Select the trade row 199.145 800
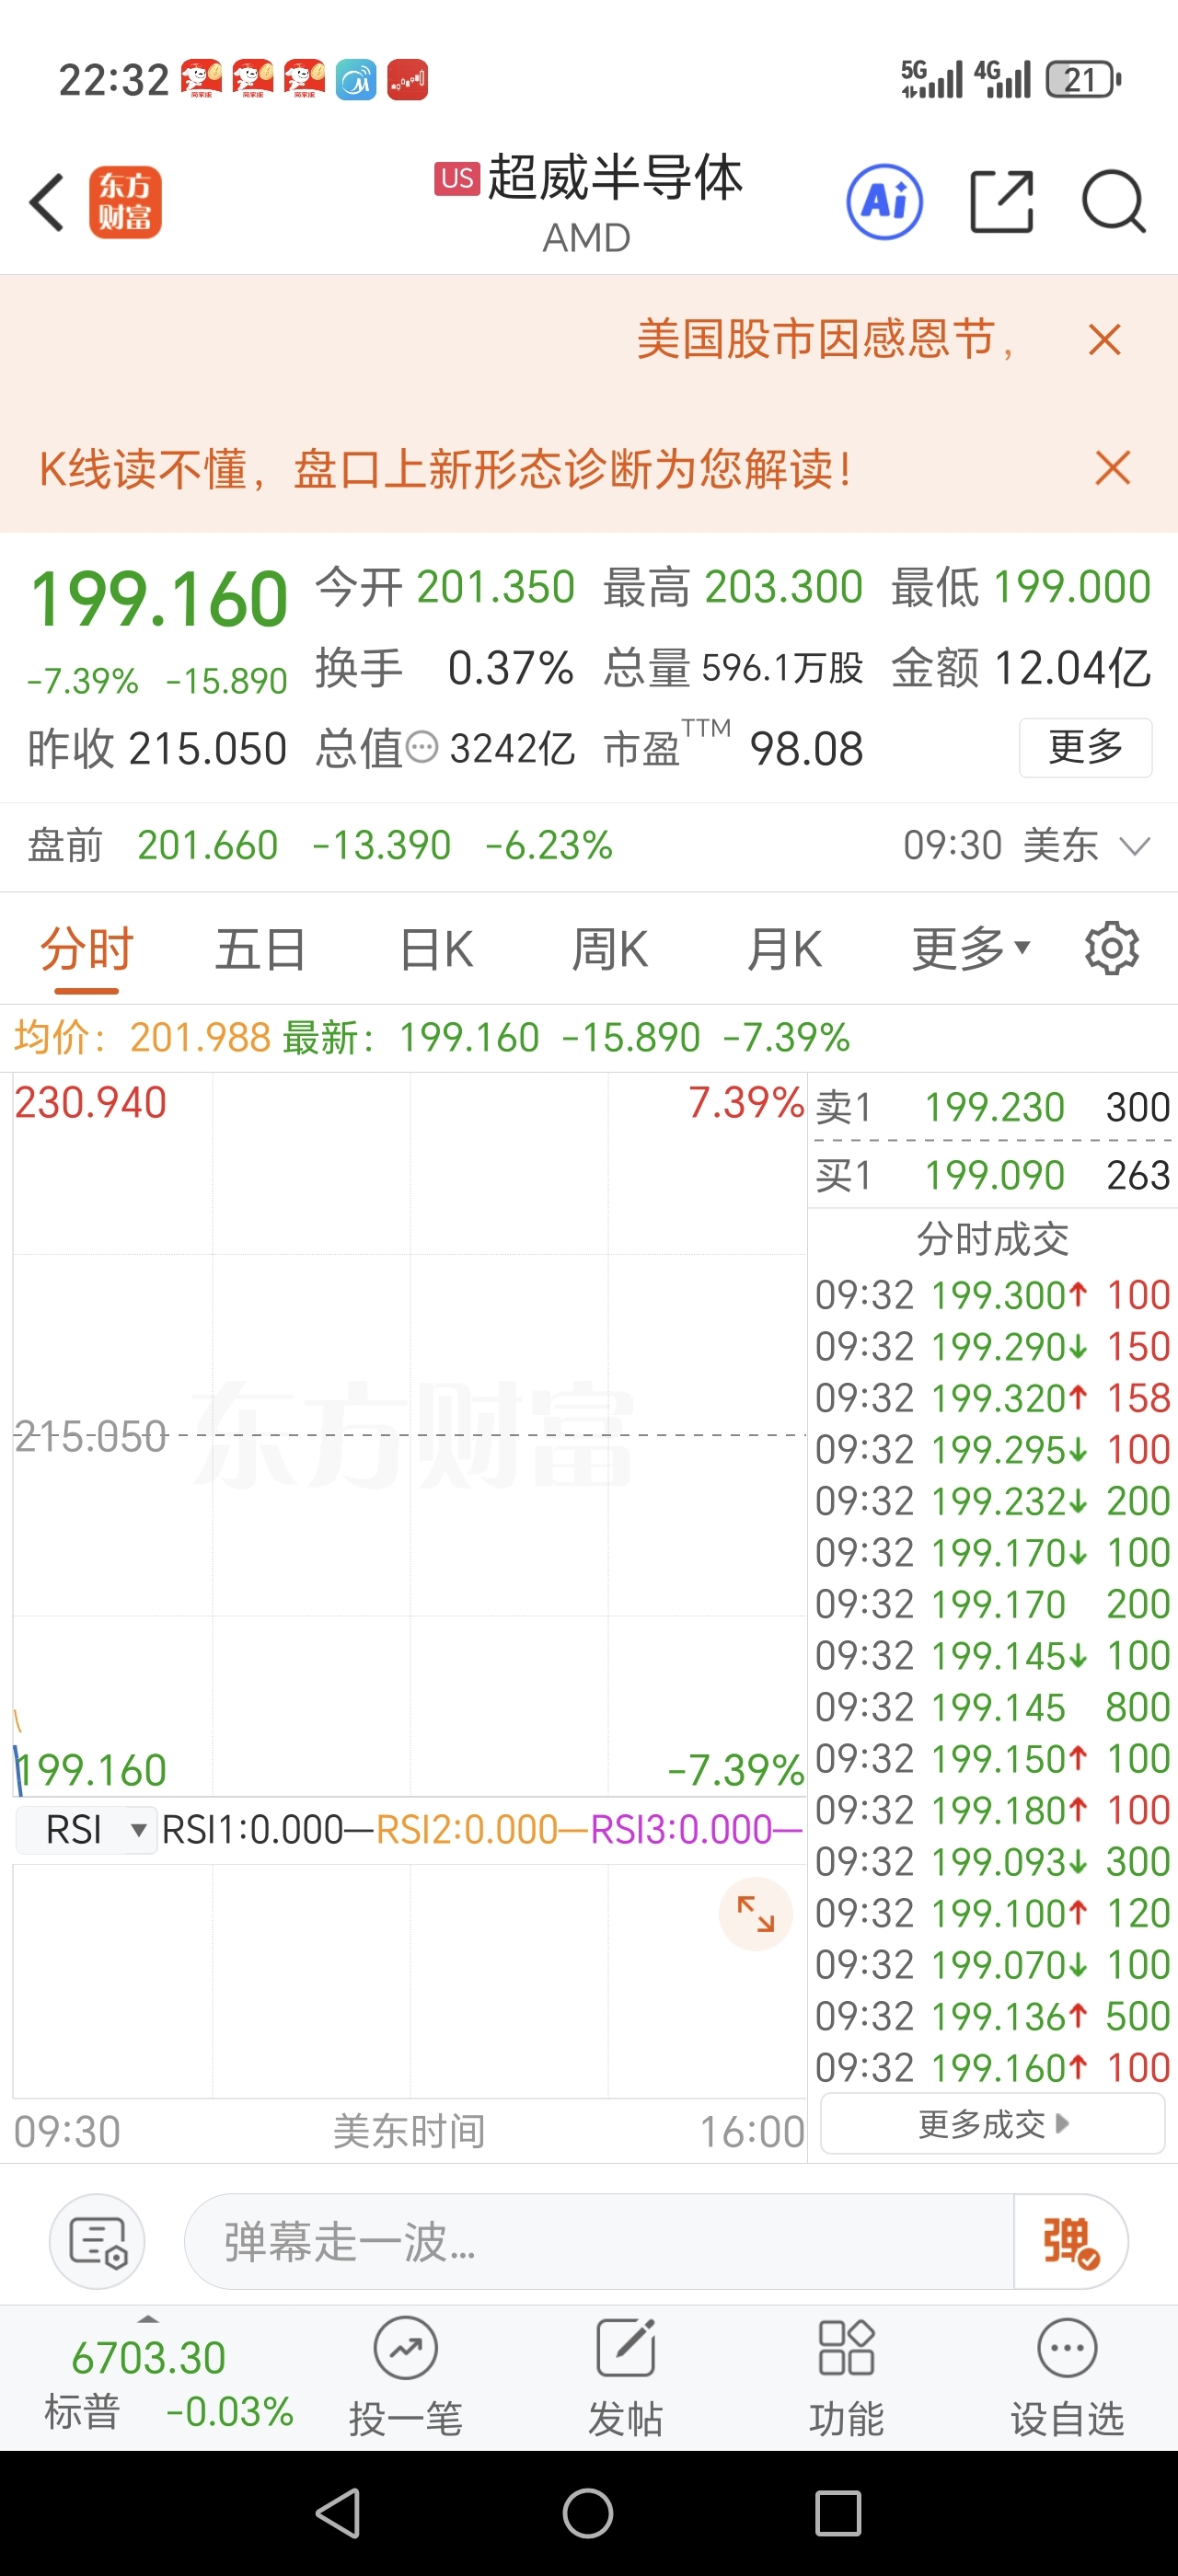This screenshot has height=2576, width=1178. click(x=992, y=1707)
